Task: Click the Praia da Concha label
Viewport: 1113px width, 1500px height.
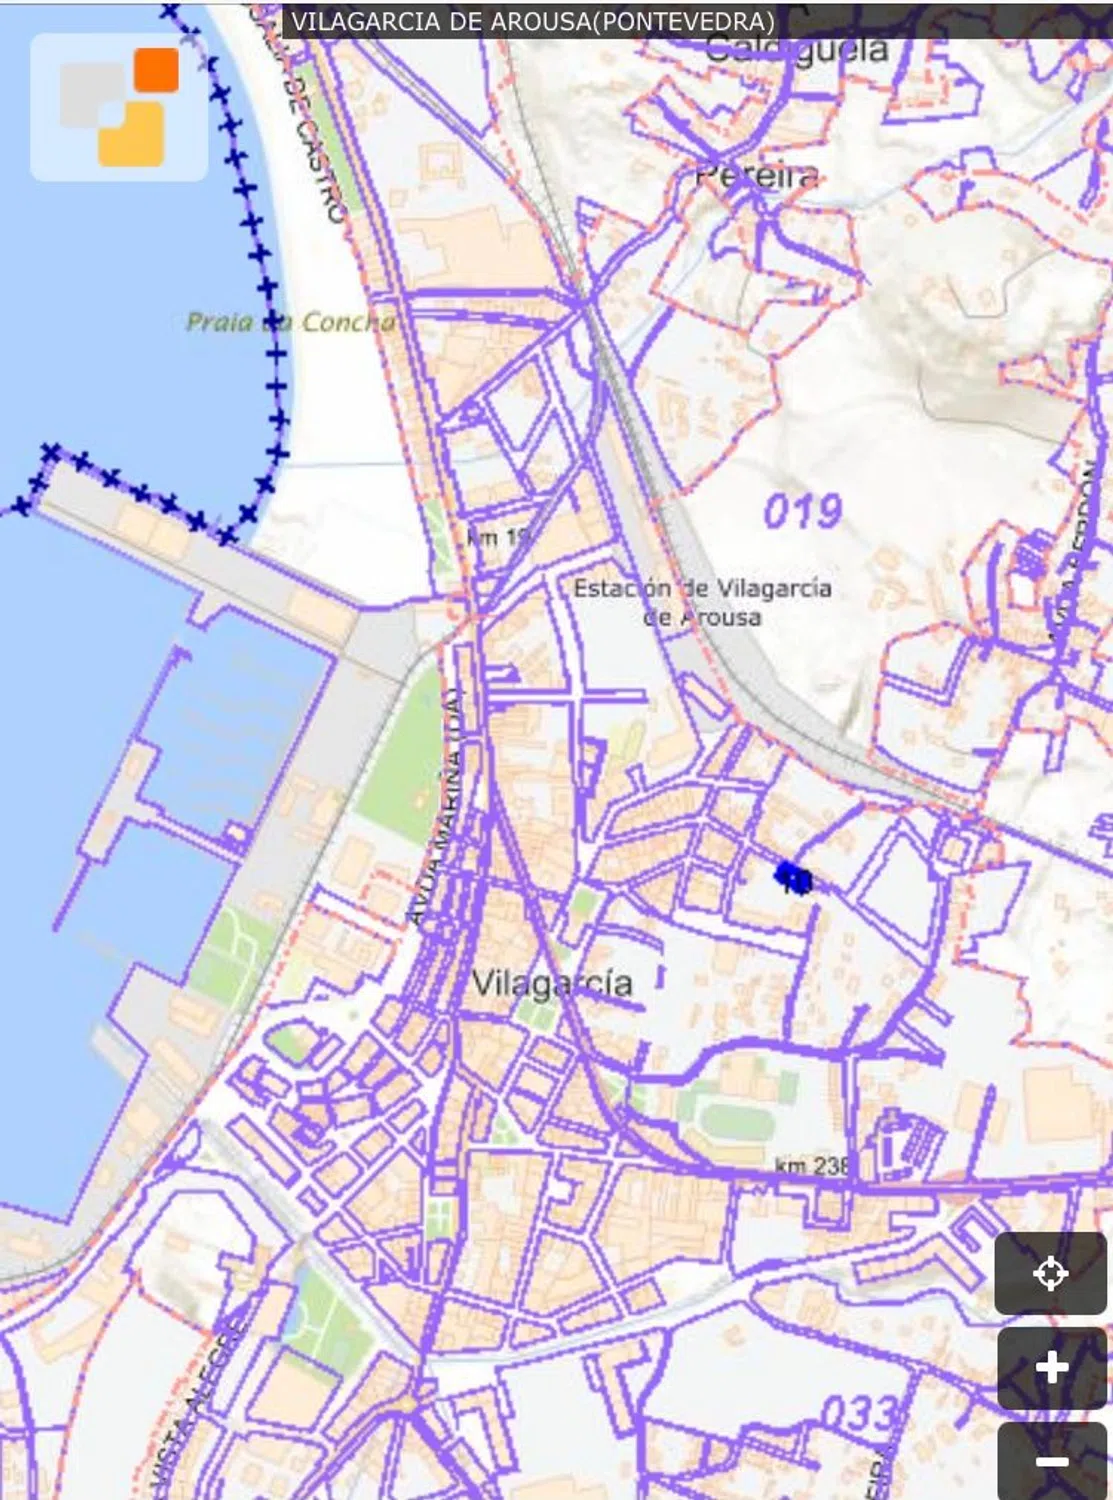Action: tap(291, 322)
